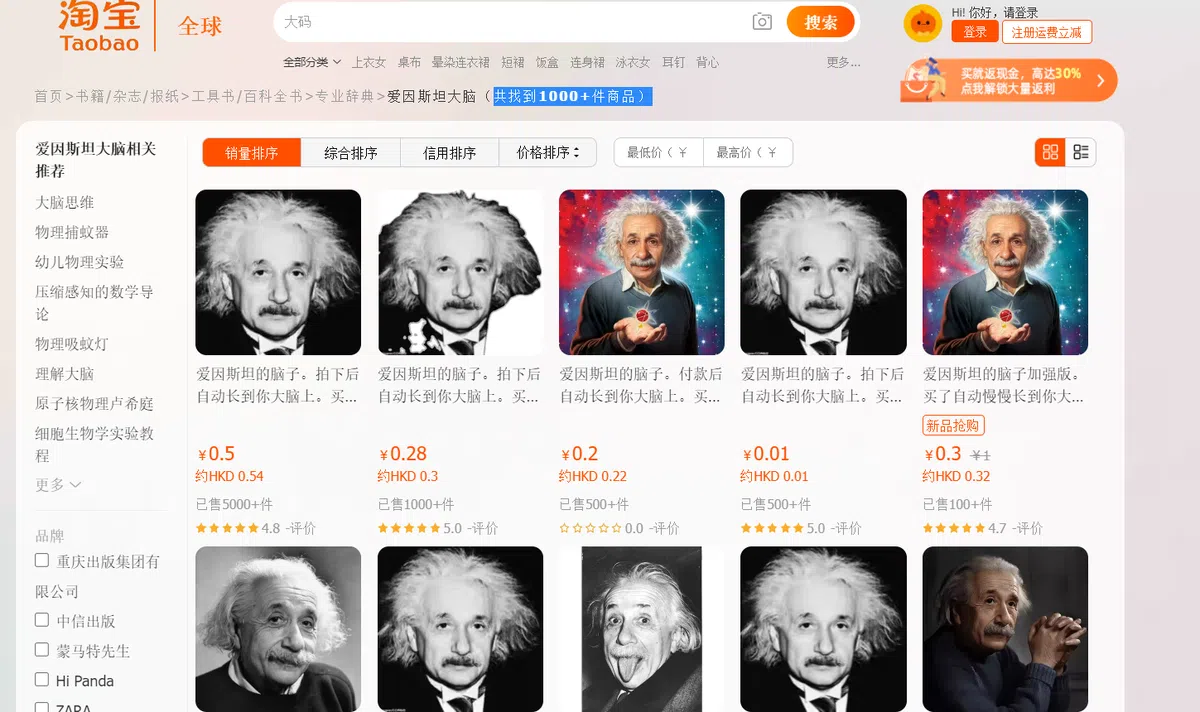Click the five-star rating of first product
The width and height of the screenshot is (1200, 712).
point(227,528)
